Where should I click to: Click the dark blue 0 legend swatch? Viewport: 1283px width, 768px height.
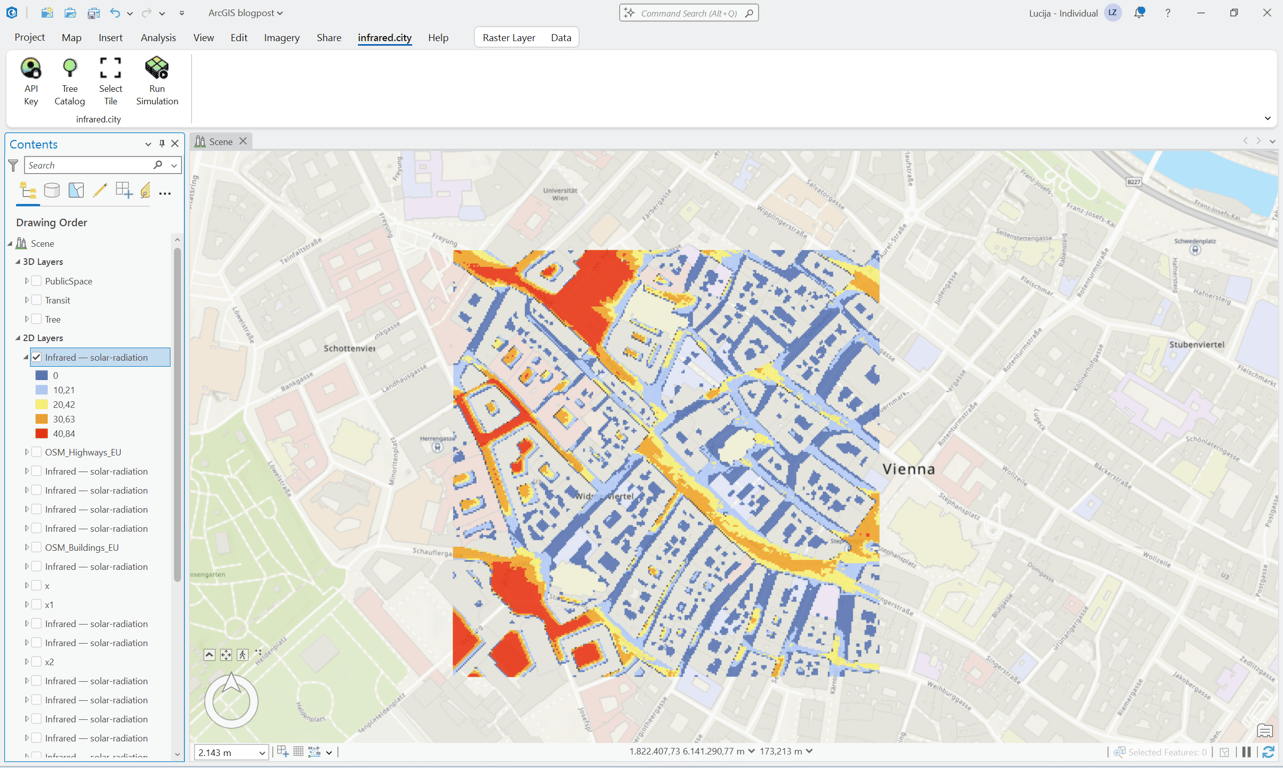click(42, 375)
